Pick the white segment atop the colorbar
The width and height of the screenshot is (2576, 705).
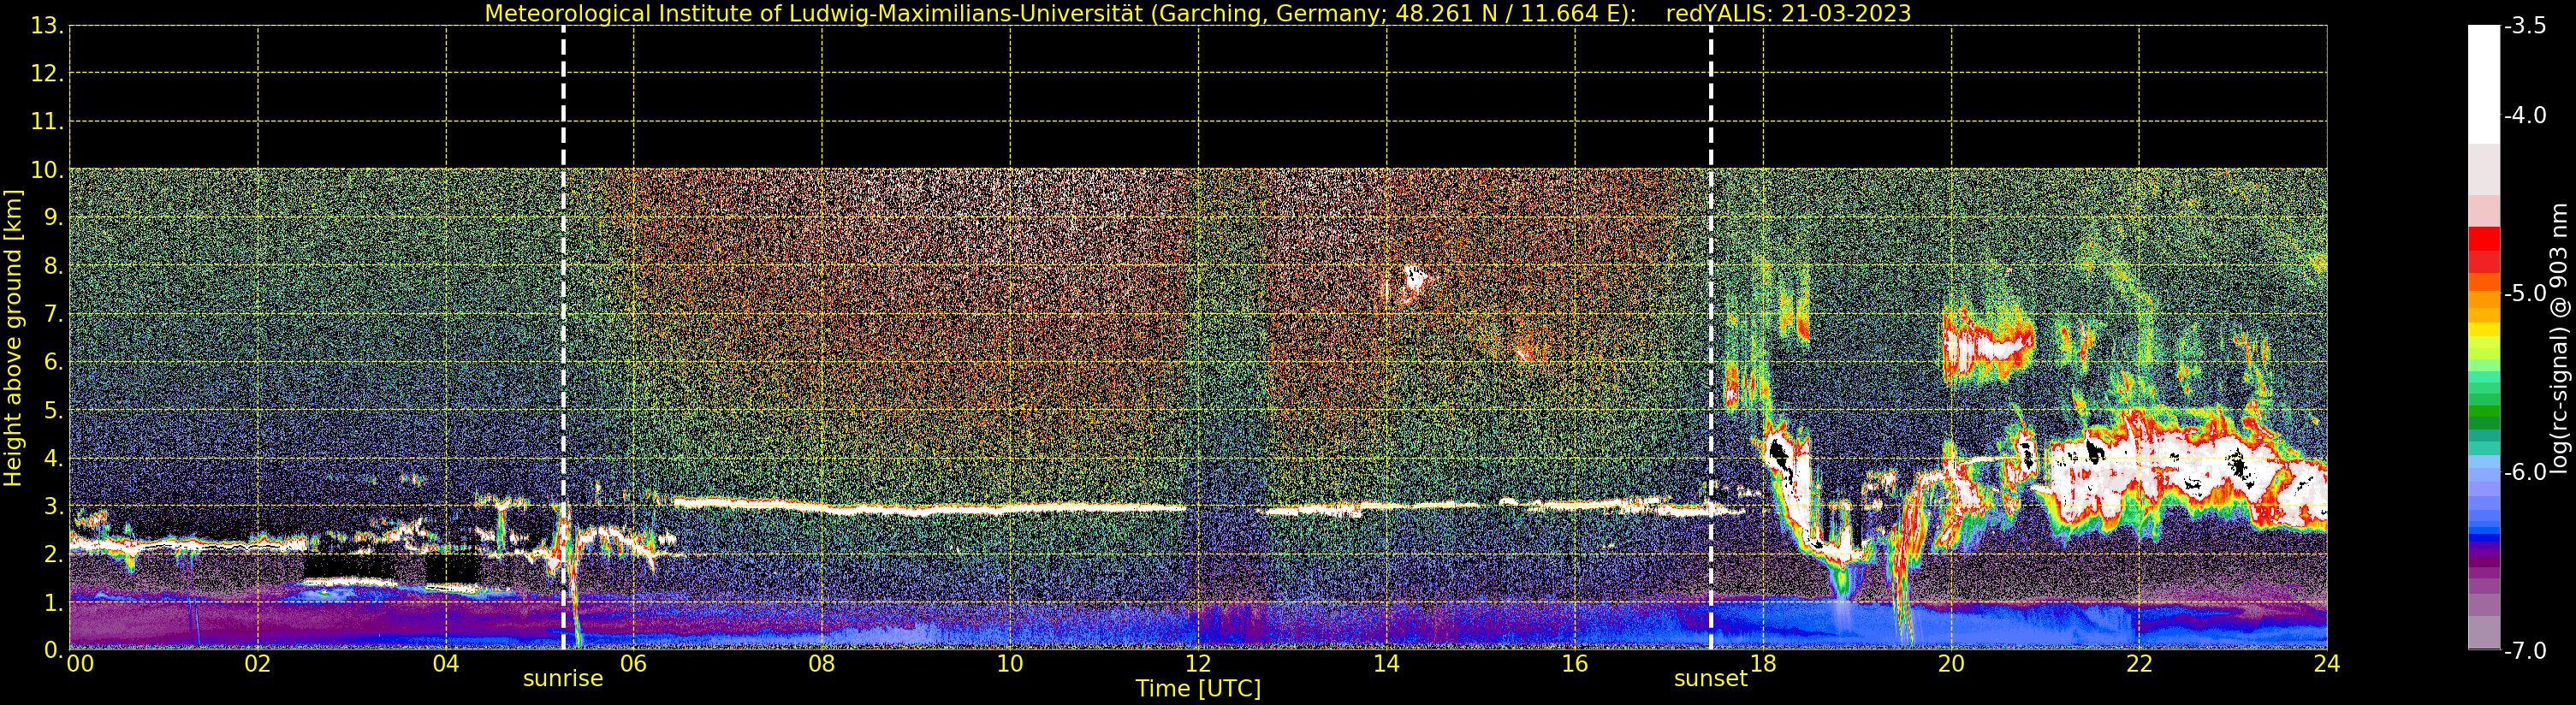coord(2484,84)
